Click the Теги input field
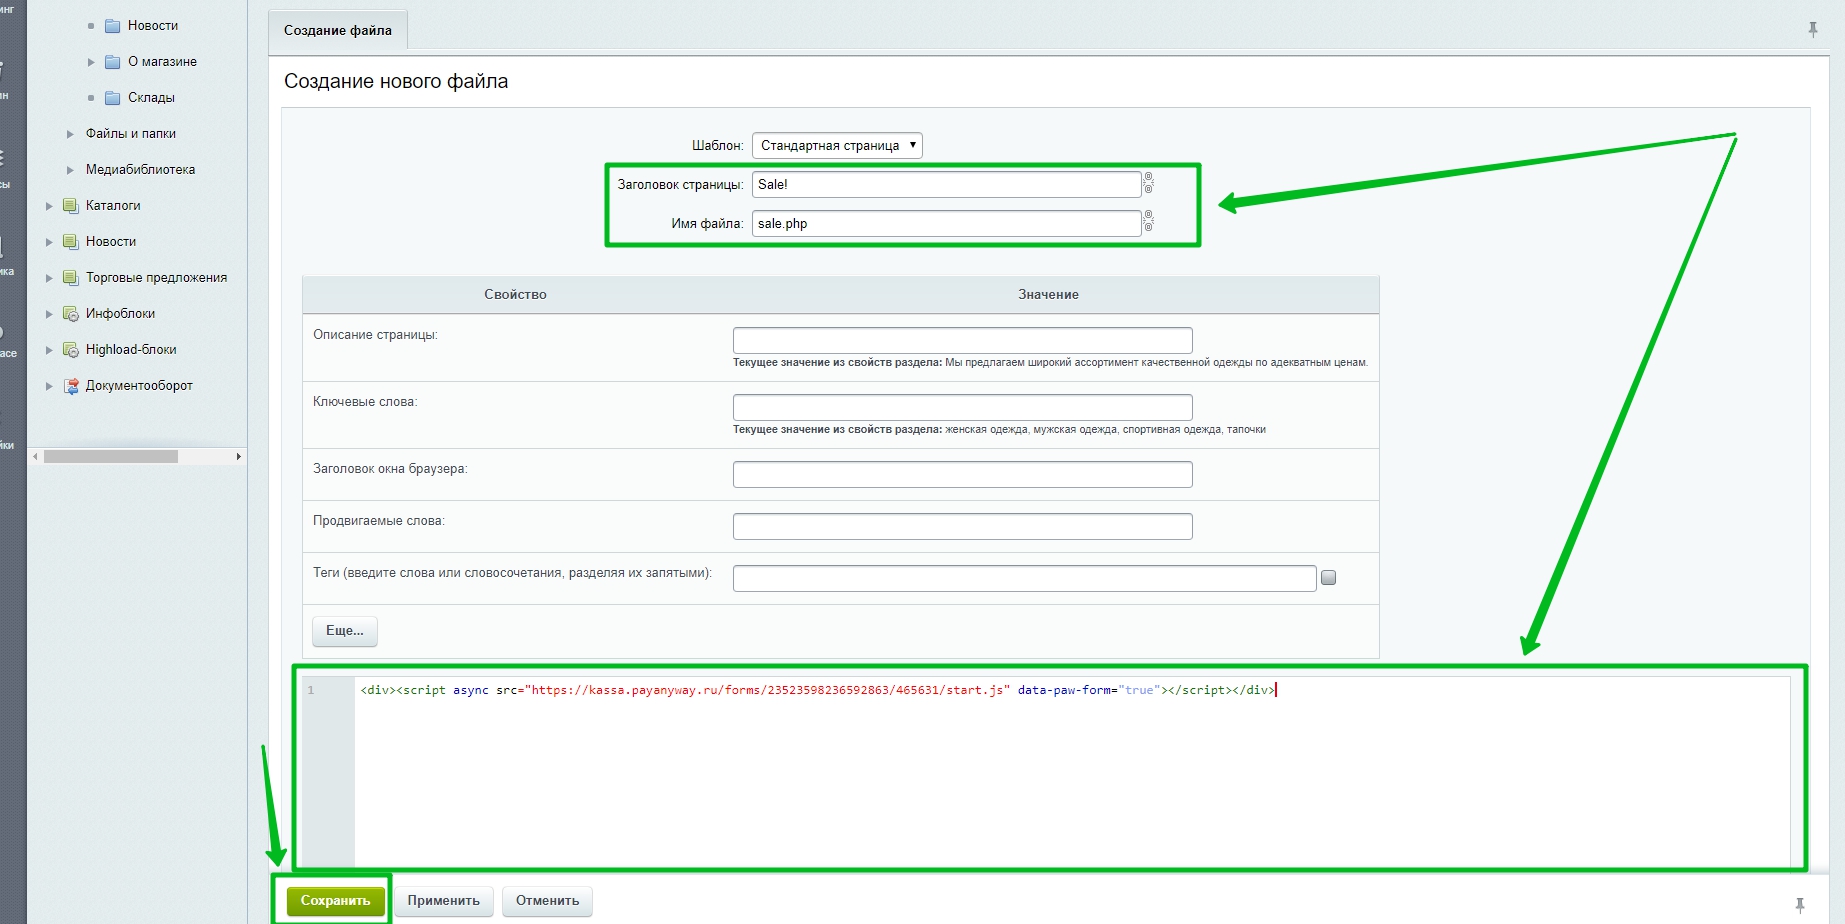1845x924 pixels. click(x=1024, y=578)
